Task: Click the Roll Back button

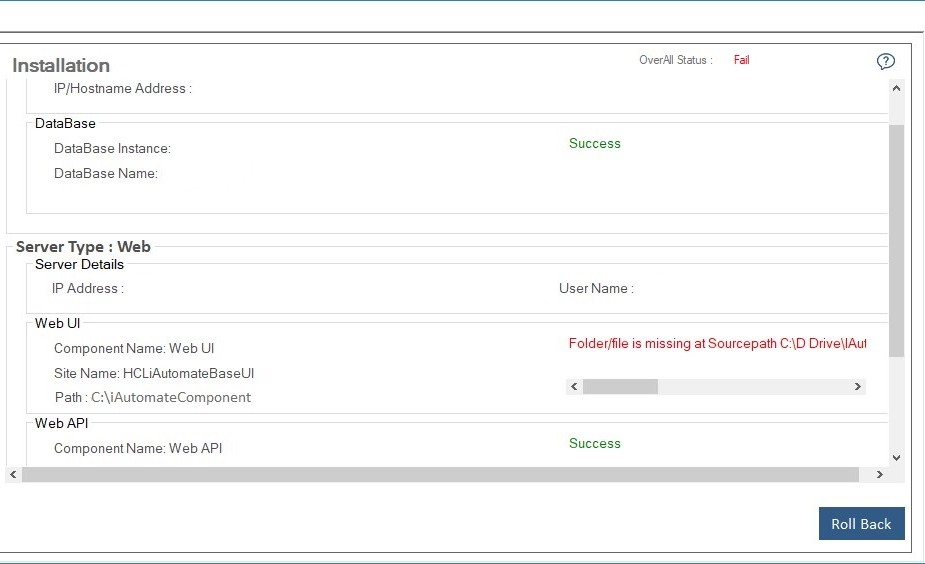Action: pyautogui.click(x=861, y=524)
